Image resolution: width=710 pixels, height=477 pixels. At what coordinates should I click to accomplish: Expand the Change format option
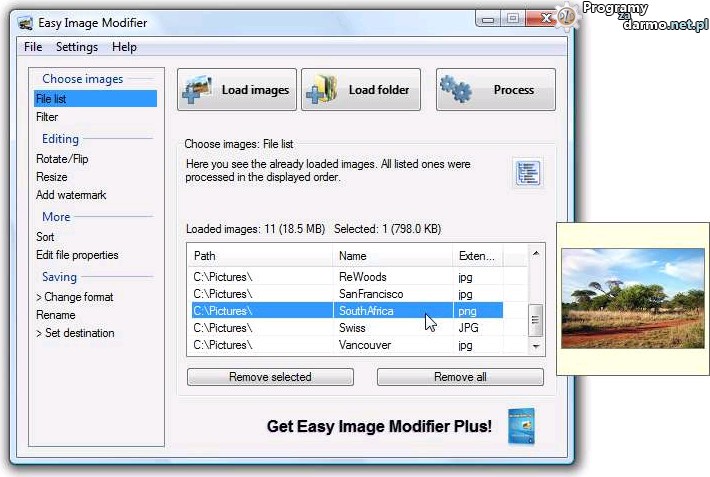pyautogui.click(x=75, y=297)
